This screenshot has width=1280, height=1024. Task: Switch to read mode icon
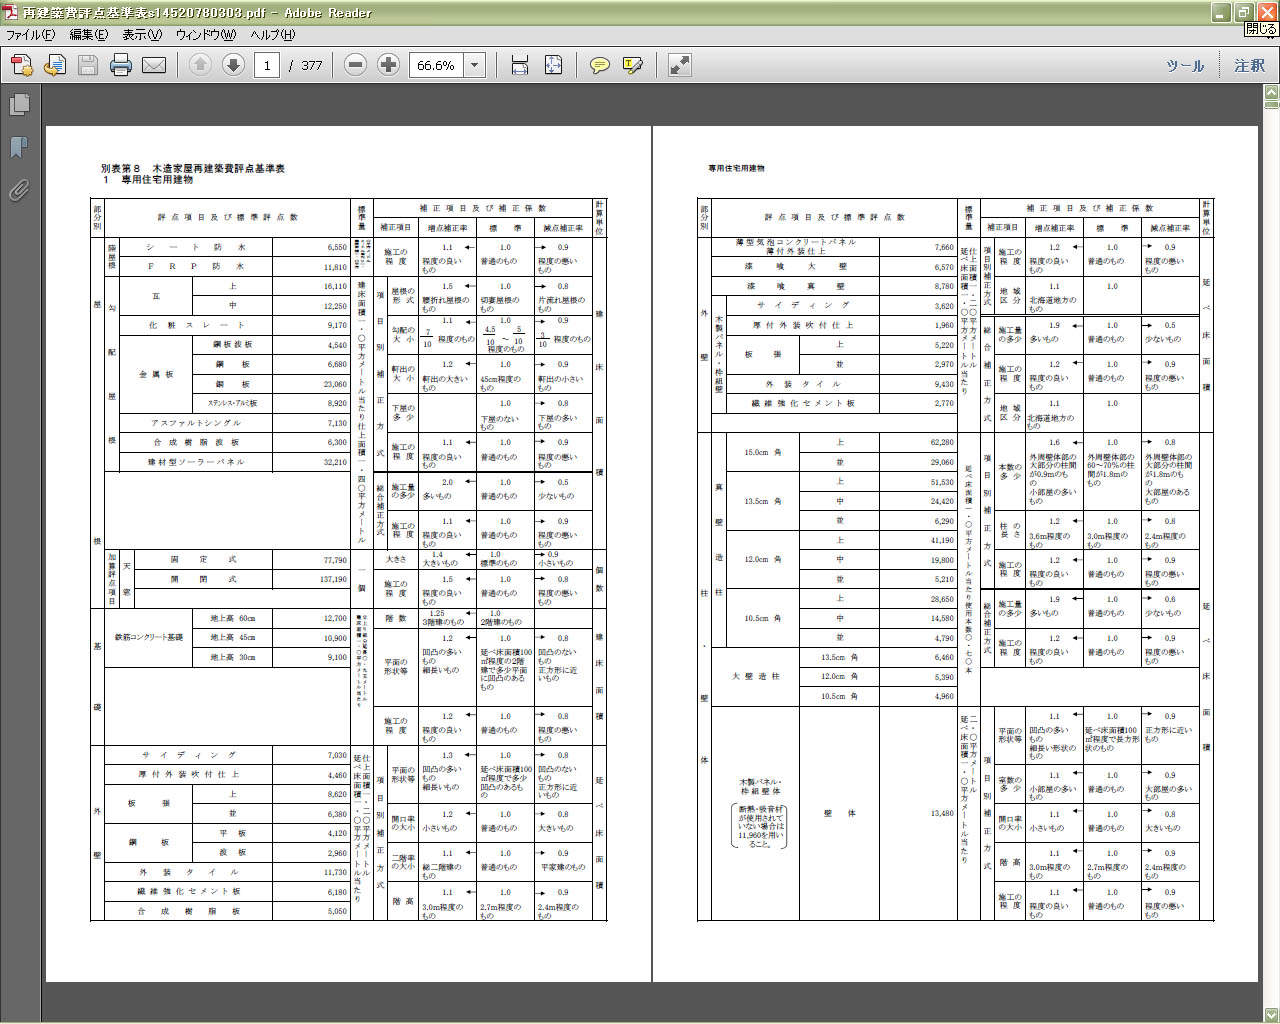(680, 65)
